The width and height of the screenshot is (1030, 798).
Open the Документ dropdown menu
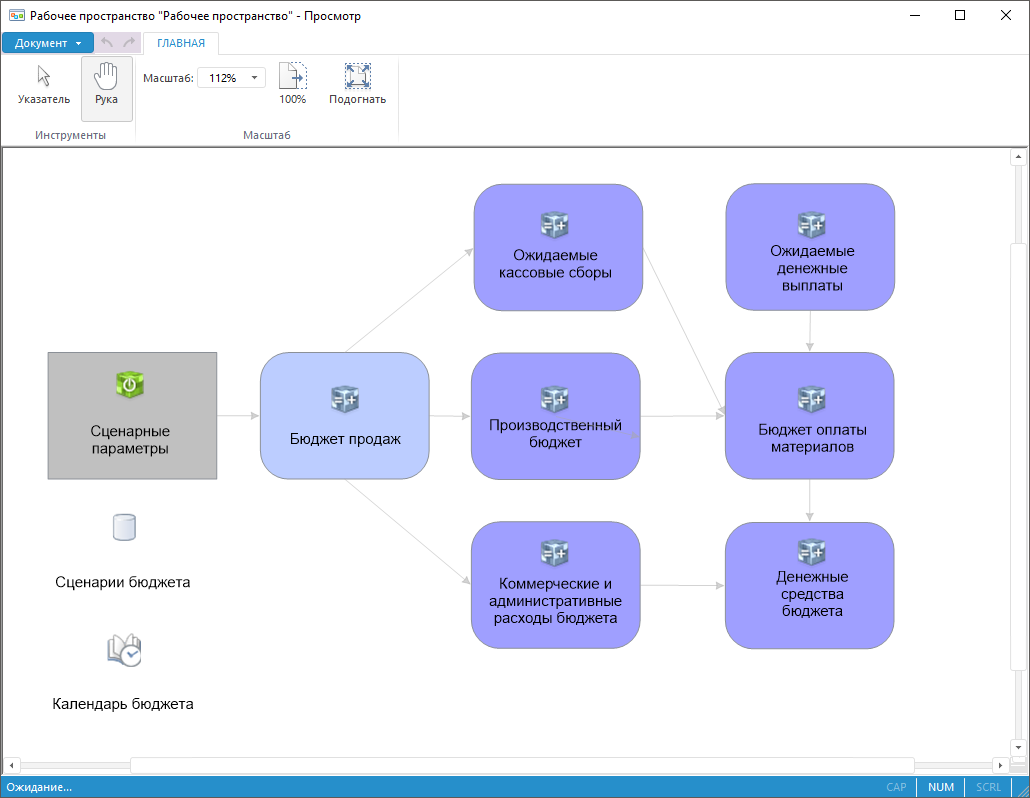(48, 43)
